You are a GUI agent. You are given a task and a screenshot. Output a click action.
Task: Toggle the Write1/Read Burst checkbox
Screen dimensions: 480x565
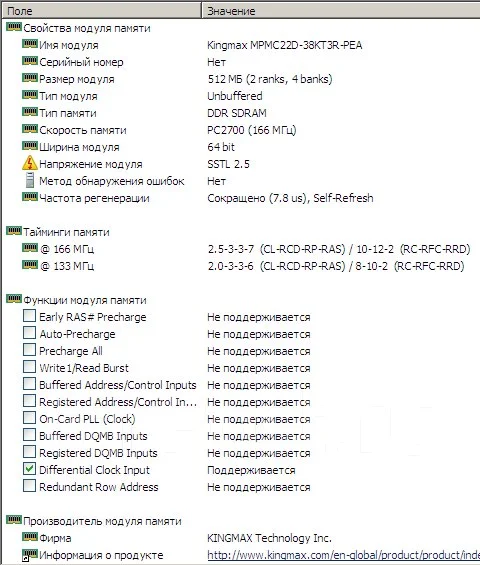[29, 367]
